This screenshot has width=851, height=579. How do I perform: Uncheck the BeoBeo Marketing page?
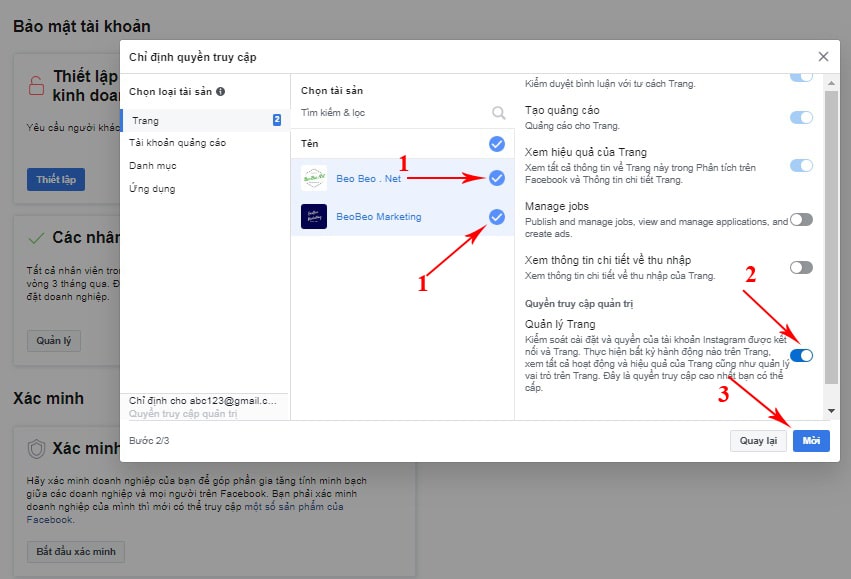point(497,217)
